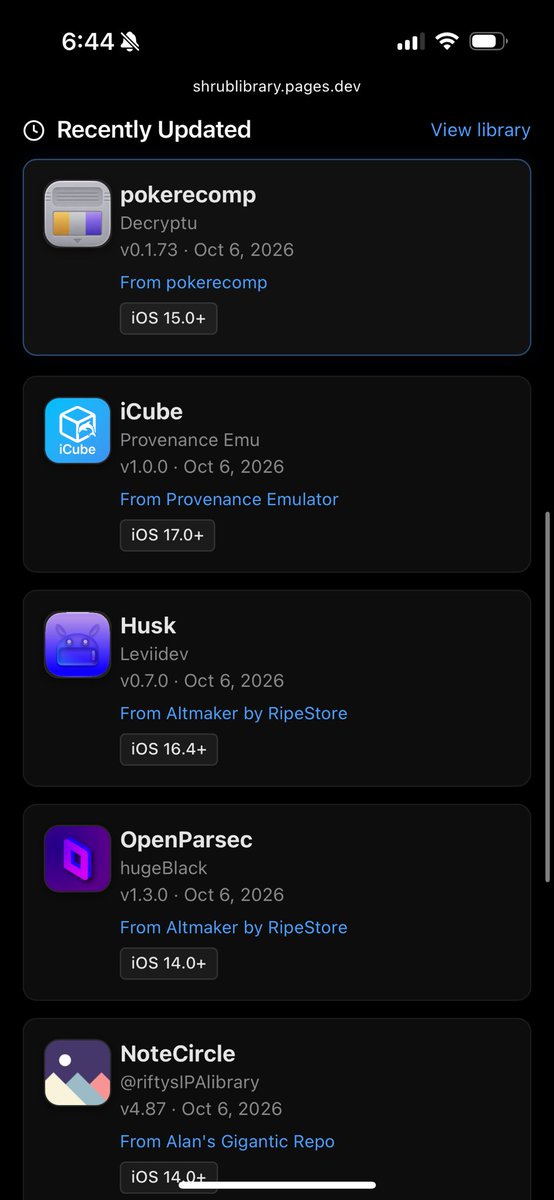Screen dimensions: 554x1200
Task: Tap the v0.1.73 version line
Action: tap(207, 250)
